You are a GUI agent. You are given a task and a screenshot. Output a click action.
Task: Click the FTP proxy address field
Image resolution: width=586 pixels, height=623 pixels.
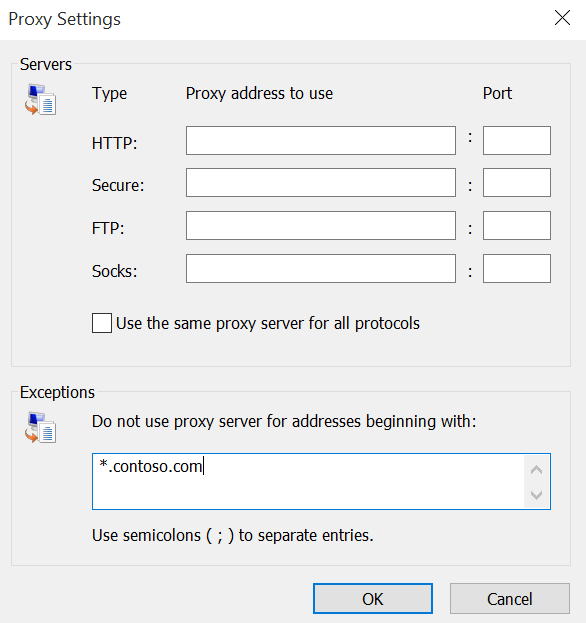point(321,226)
